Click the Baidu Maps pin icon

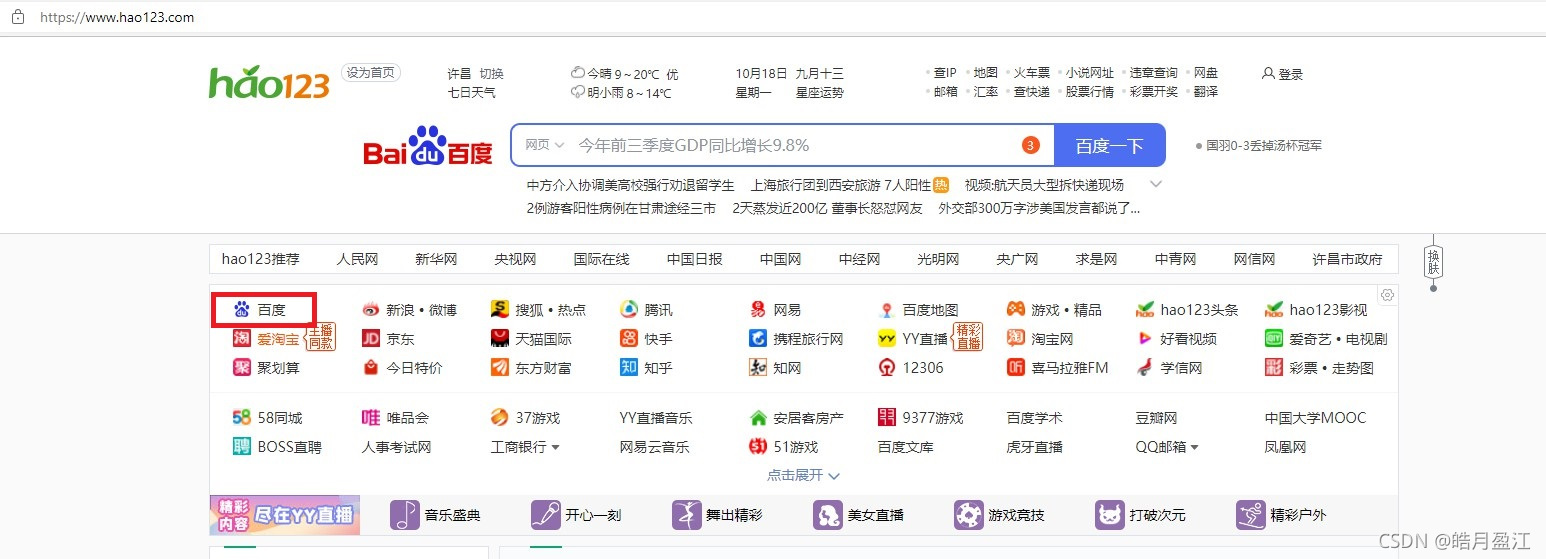[886, 310]
